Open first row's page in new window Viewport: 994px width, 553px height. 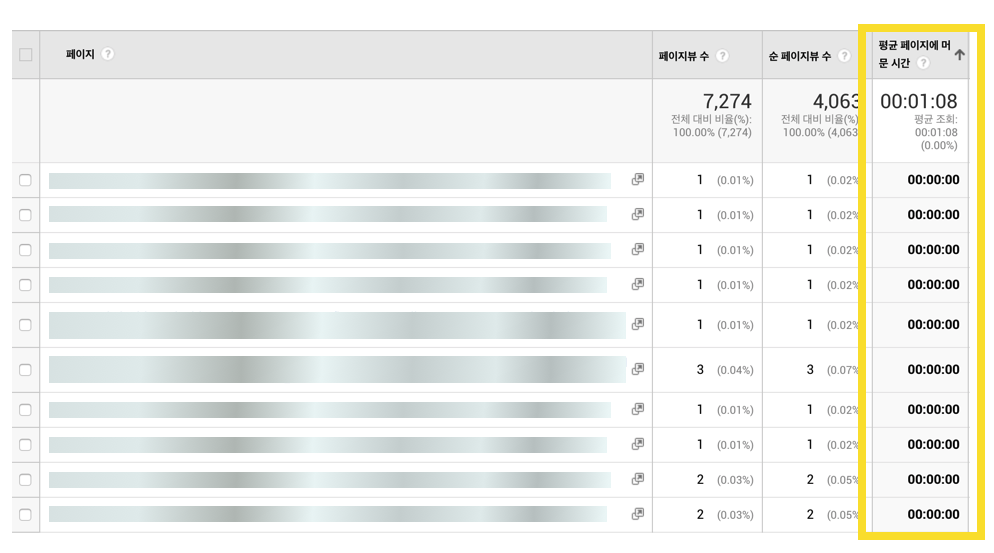(637, 180)
